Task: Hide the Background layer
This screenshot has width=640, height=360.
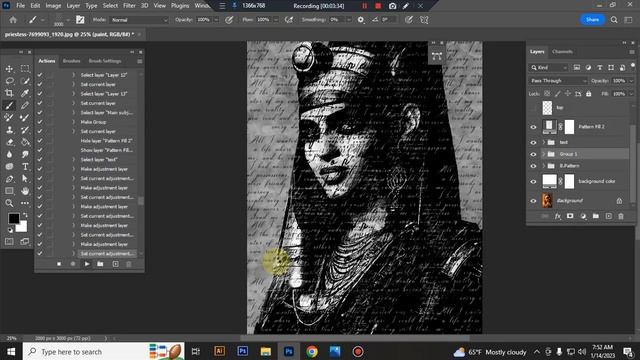Action: pyautogui.click(x=533, y=201)
